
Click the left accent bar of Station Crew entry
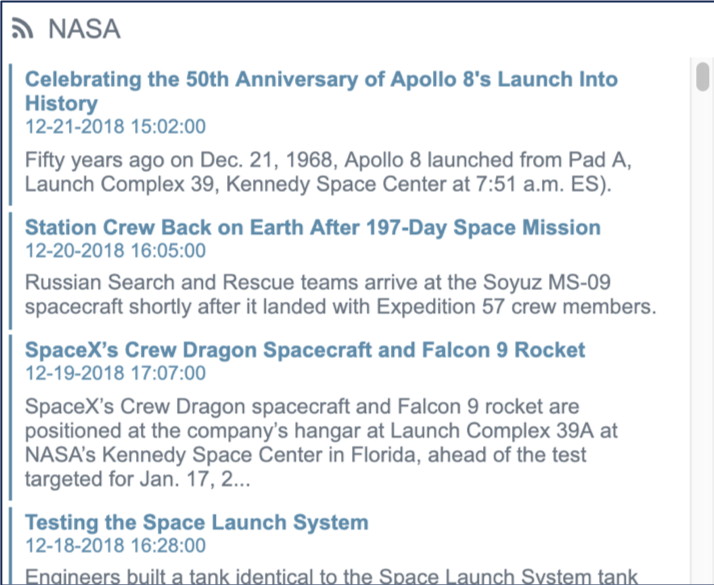[x=11, y=267]
